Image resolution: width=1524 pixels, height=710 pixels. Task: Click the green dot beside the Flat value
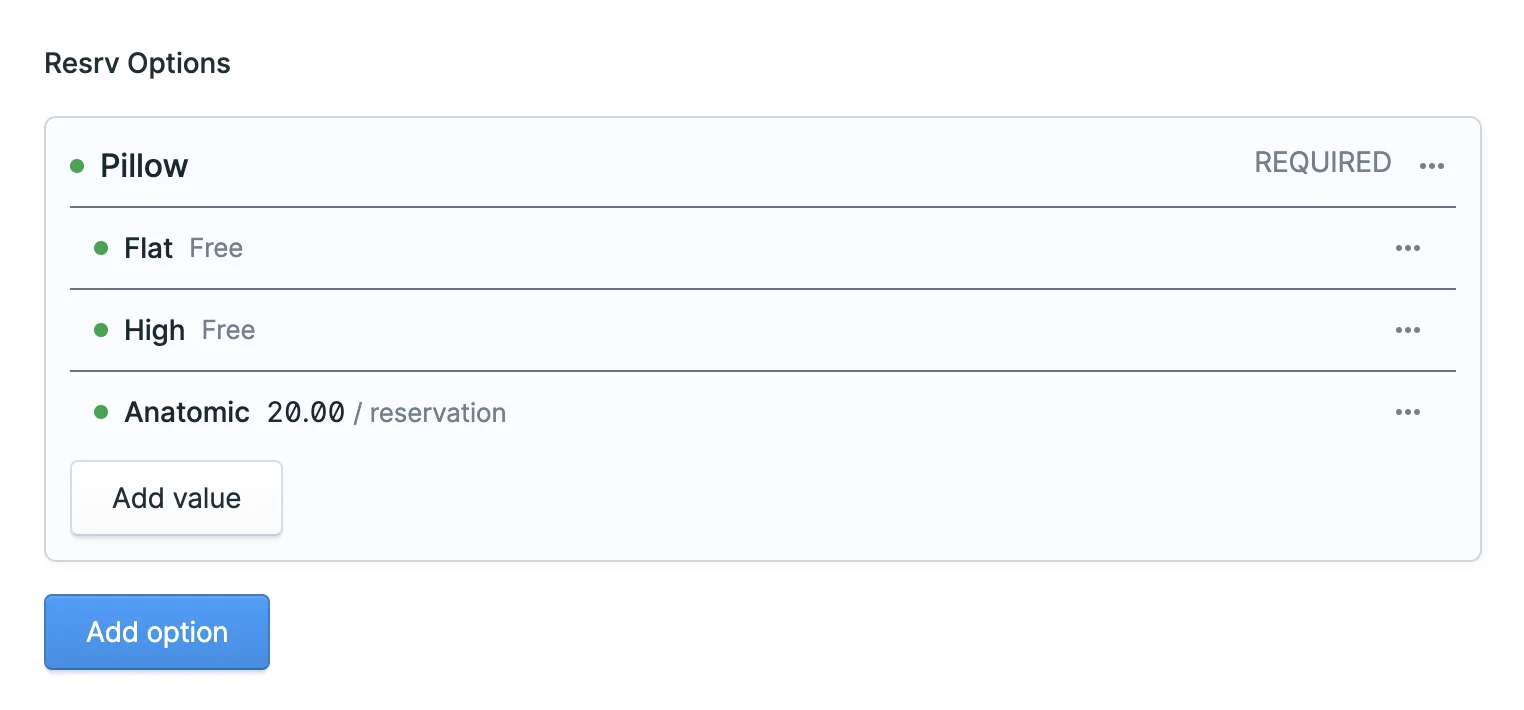pos(100,247)
